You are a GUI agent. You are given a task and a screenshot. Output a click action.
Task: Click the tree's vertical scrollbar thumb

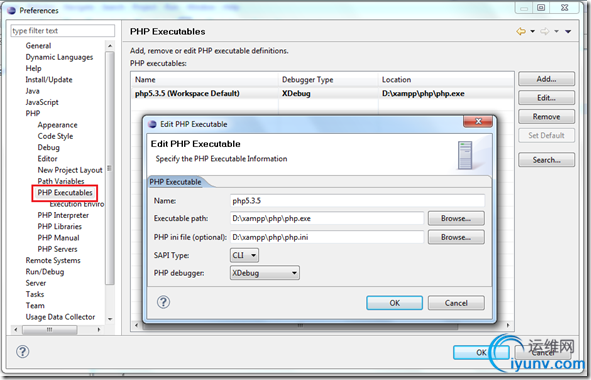tap(110, 168)
